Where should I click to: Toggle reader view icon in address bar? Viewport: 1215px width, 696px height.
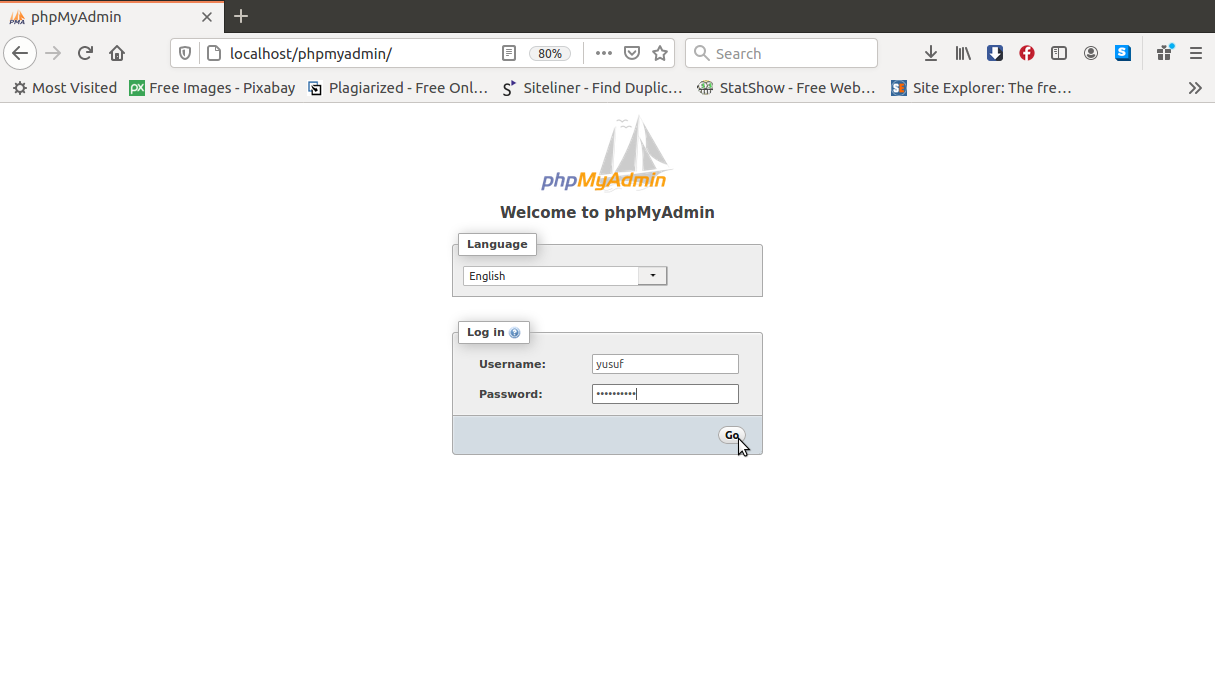click(x=509, y=53)
